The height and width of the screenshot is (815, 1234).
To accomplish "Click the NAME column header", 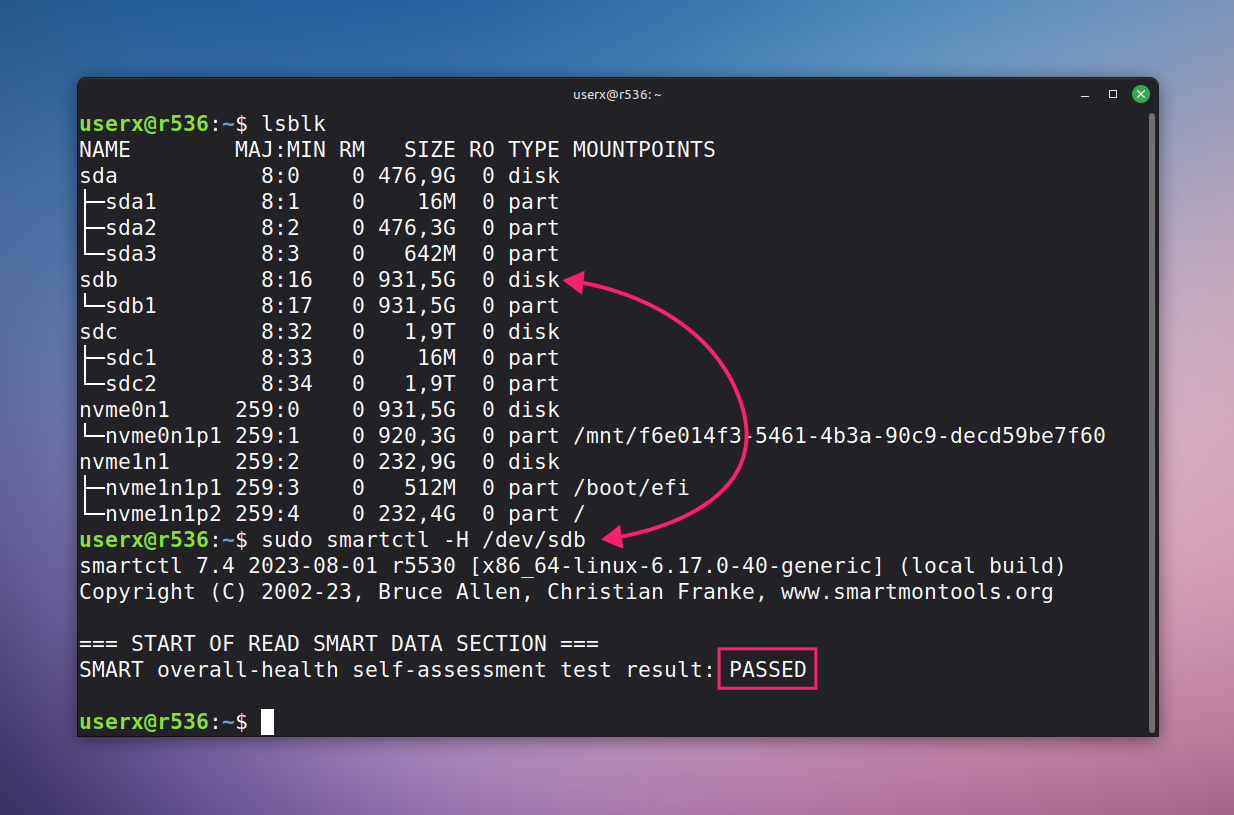I will [105, 150].
